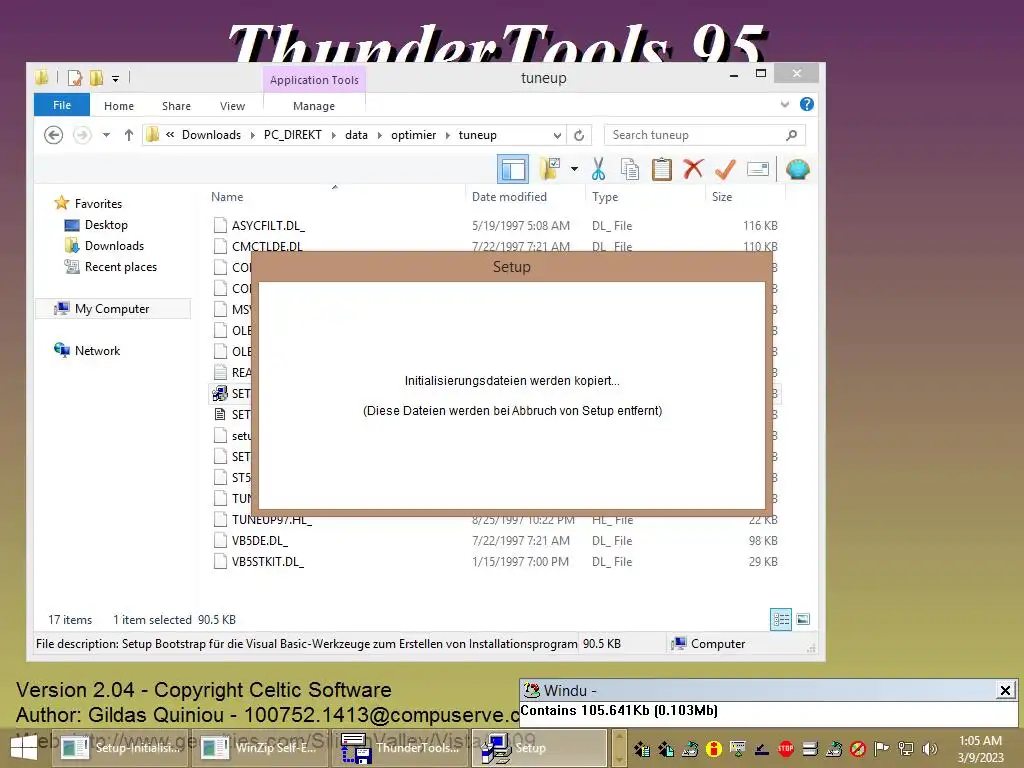Image resolution: width=1024 pixels, height=768 pixels.
Task: Open Recent places in the navigation pane
Action: point(121,266)
